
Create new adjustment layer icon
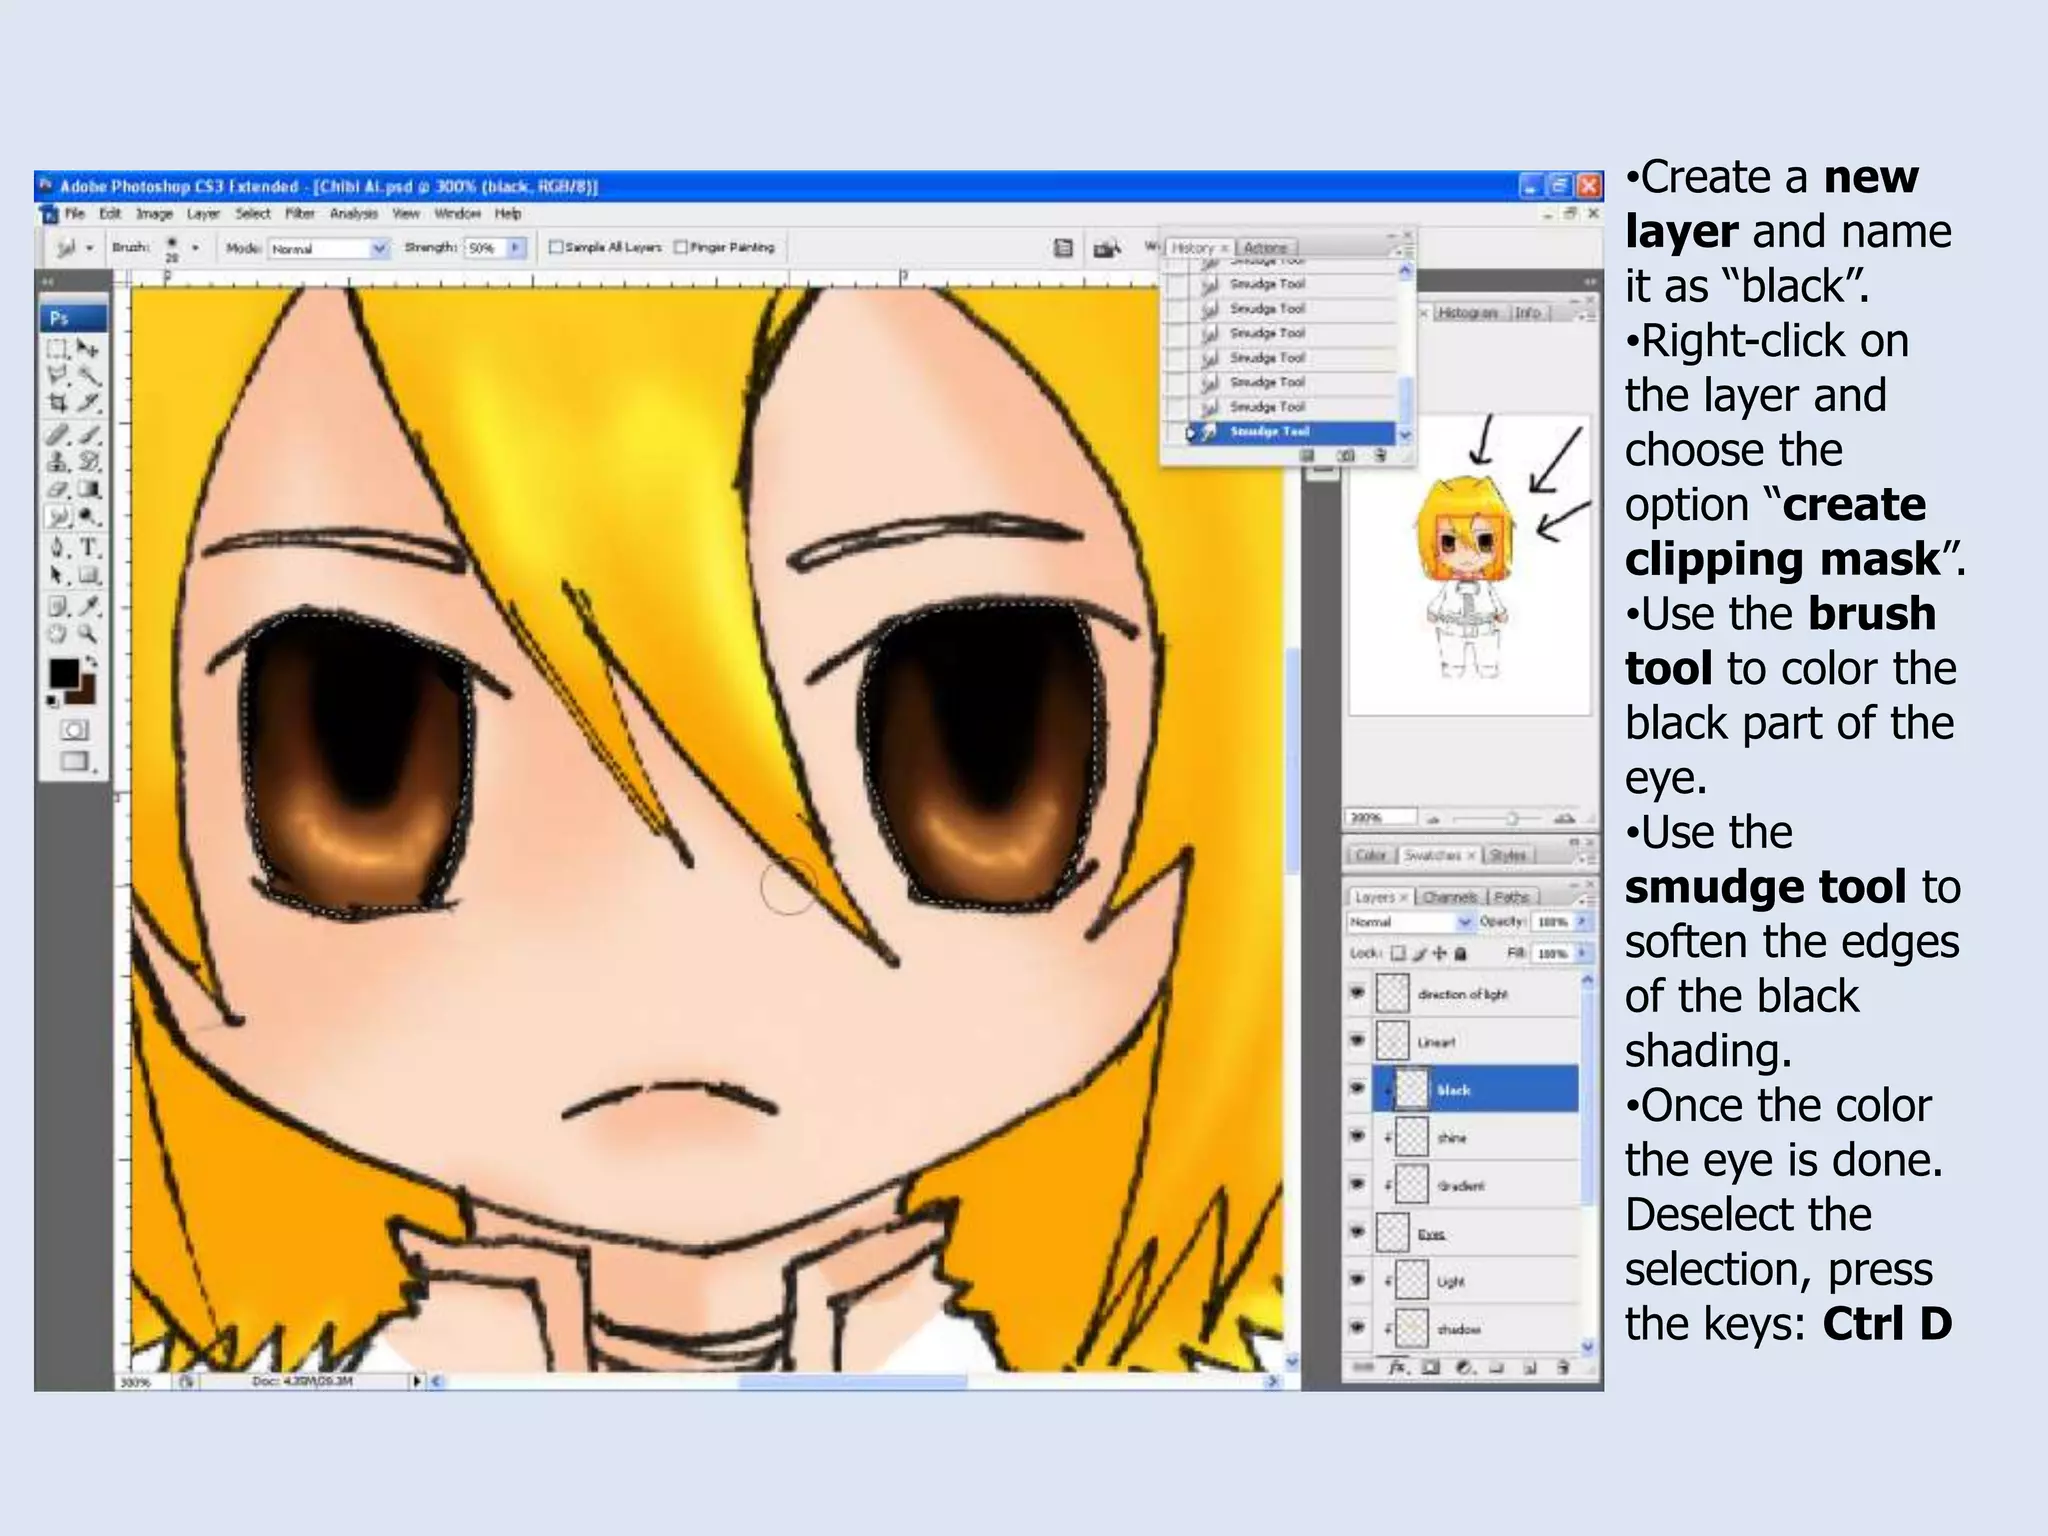click(1464, 1367)
